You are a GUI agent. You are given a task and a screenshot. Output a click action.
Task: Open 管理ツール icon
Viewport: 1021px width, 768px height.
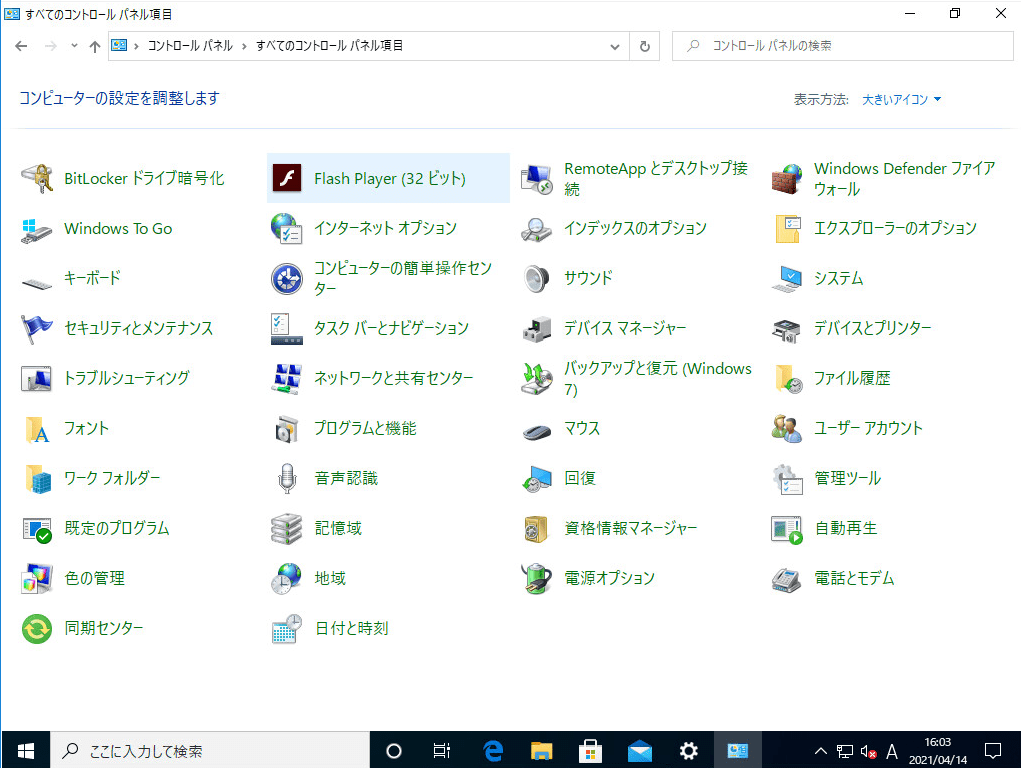point(787,479)
